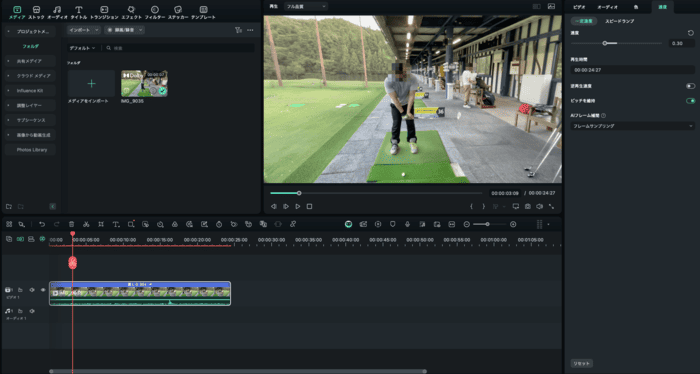This screenshot has width=700, height=374.
Task: Open the フレームサンプリング dropdown
Action: tap(633, 126)
